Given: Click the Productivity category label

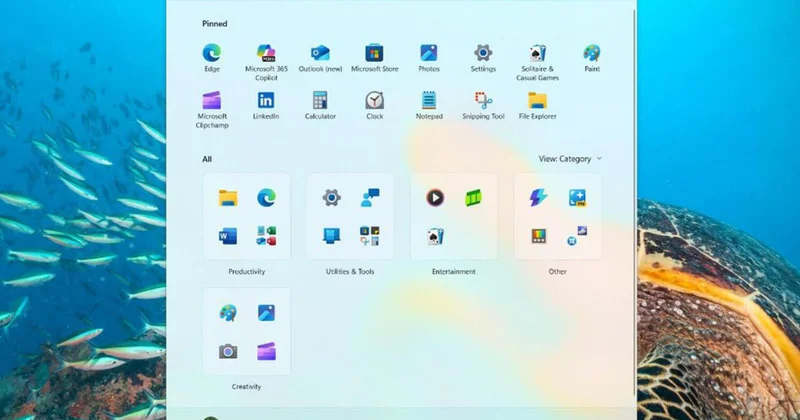Looking at the screenshot, I should coord(246,271).
